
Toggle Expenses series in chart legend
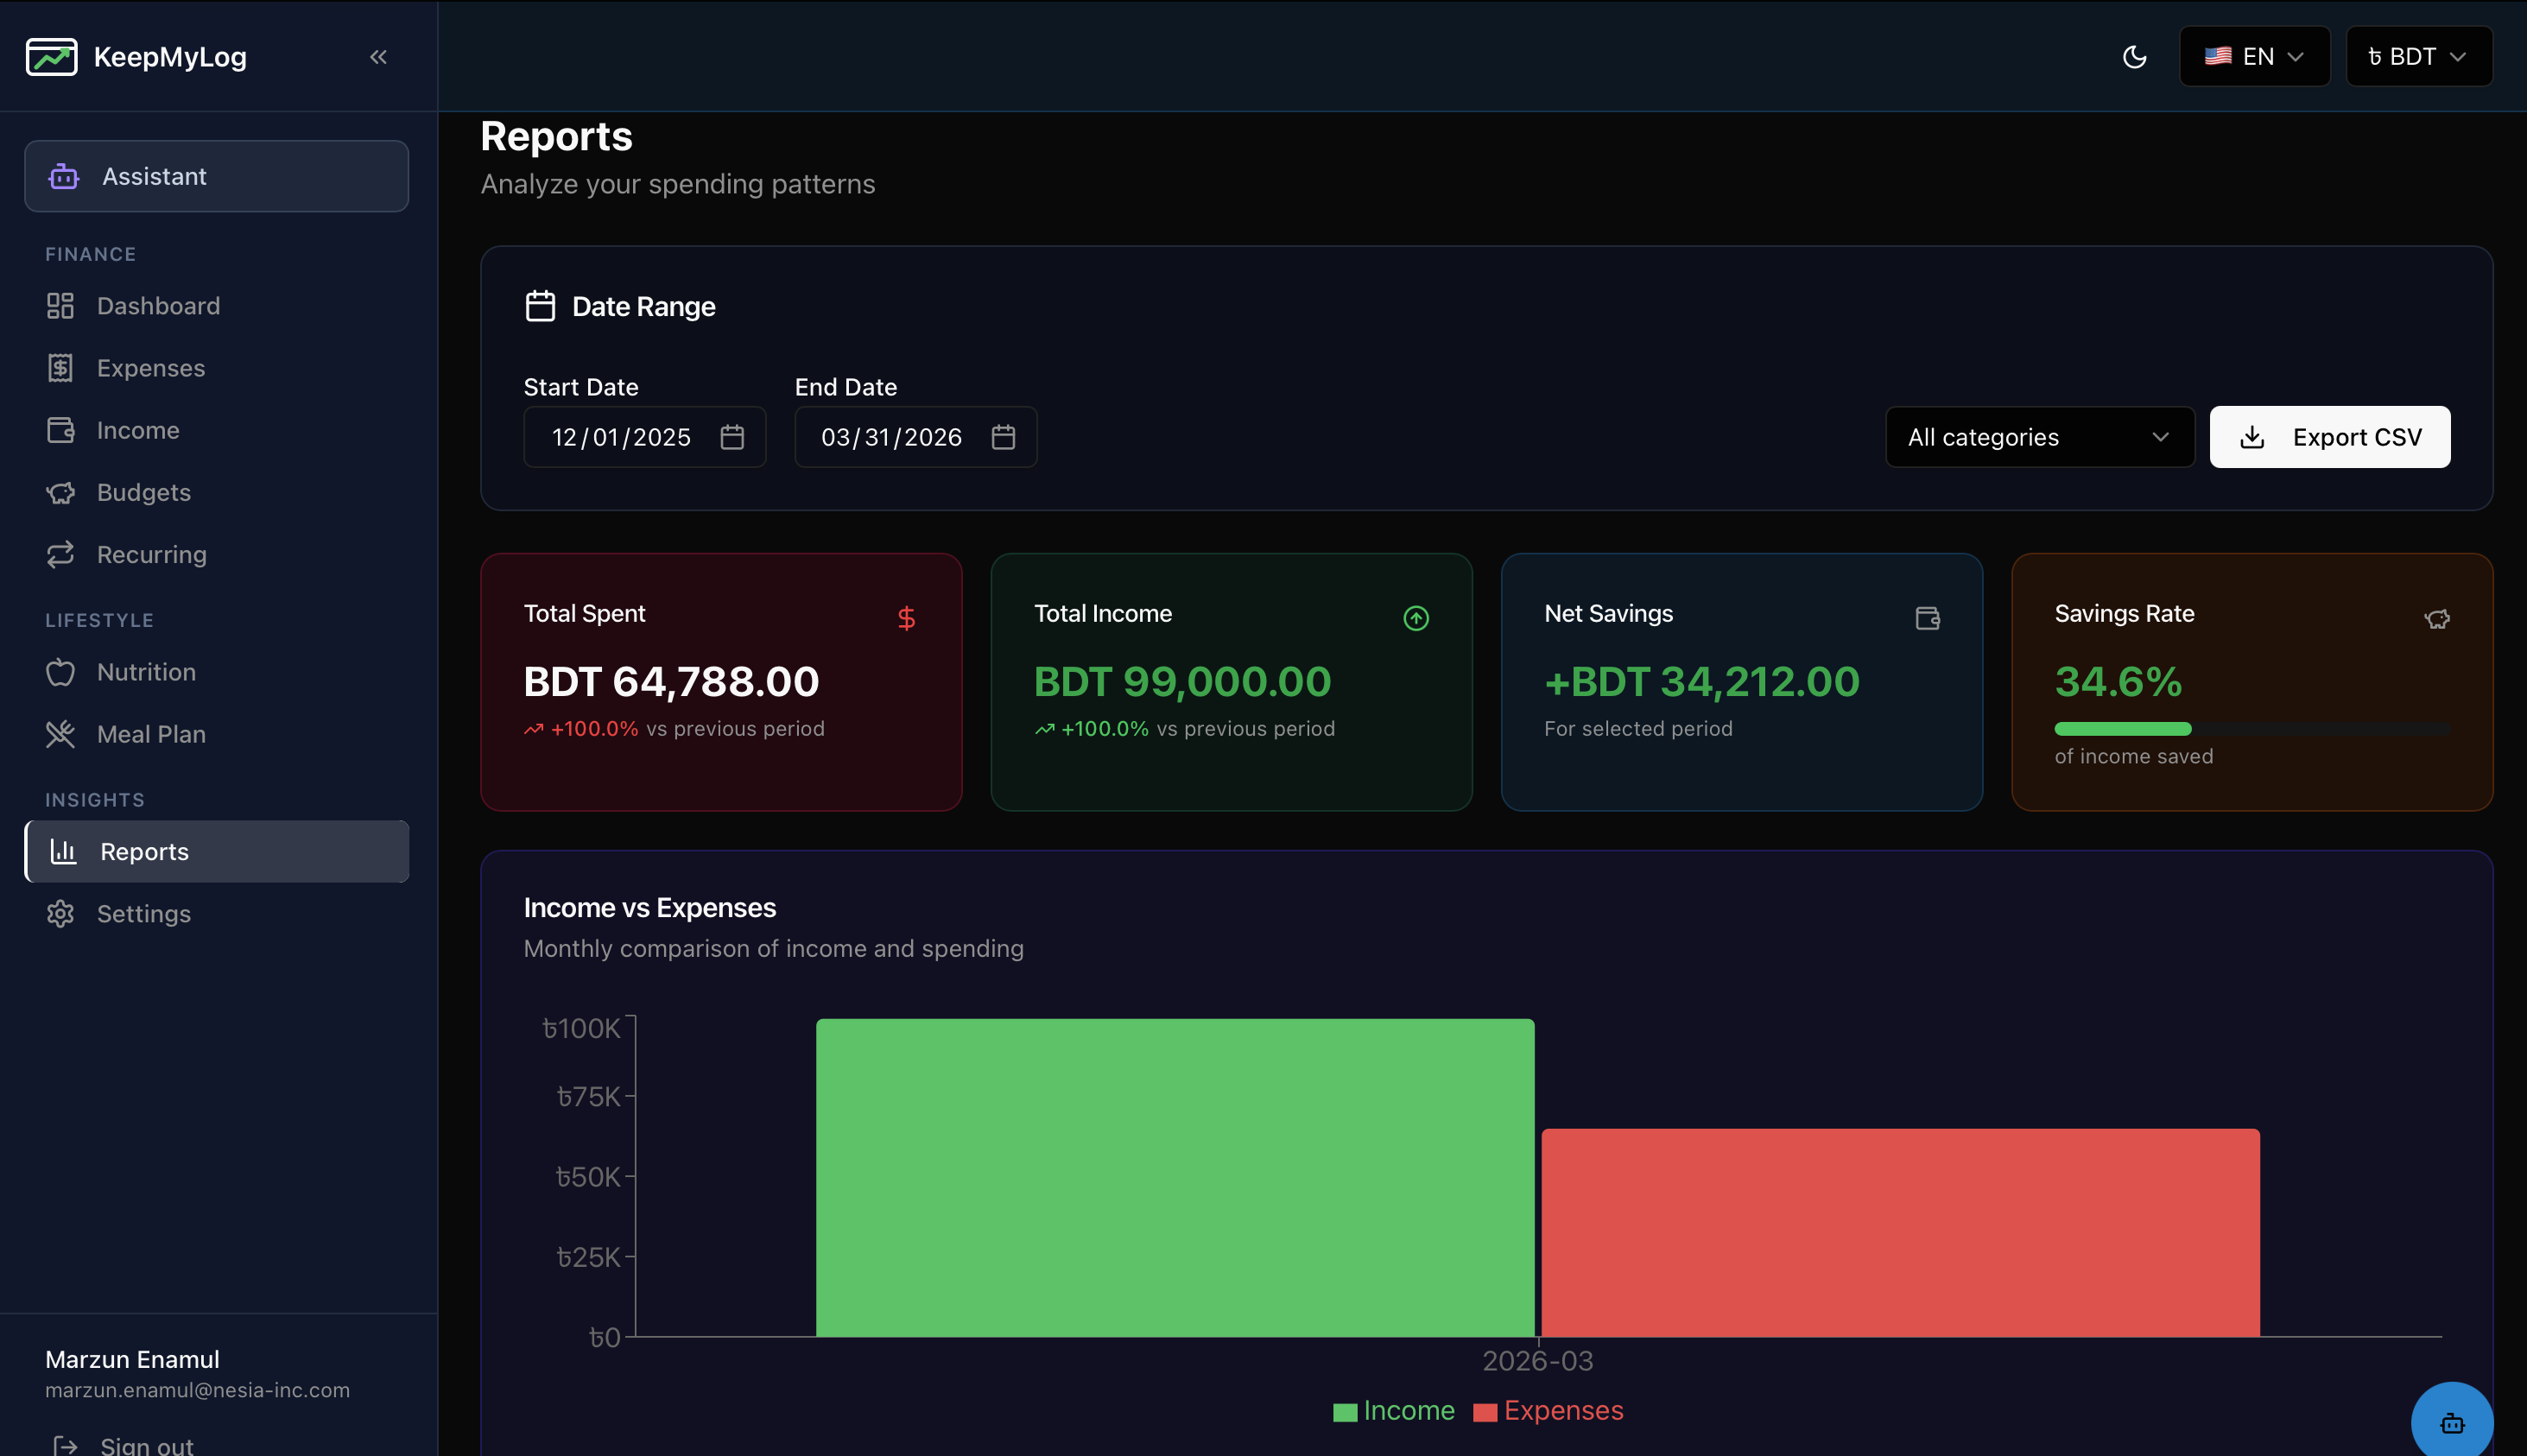pos(1548,1411)
